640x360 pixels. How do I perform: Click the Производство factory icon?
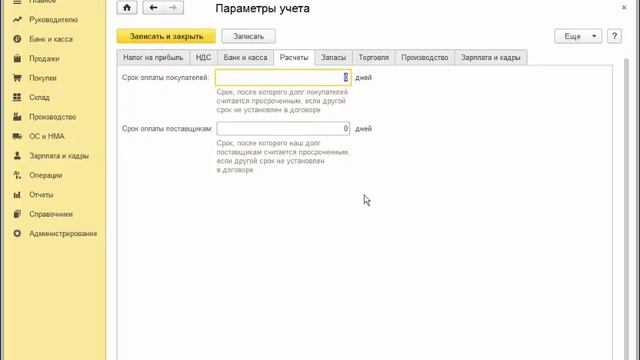[x=17, y=117]
